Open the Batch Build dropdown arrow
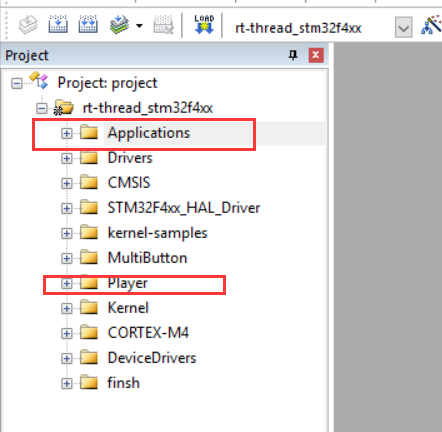The width and height of the screenshot is (442, 432). tap(139, 26)
